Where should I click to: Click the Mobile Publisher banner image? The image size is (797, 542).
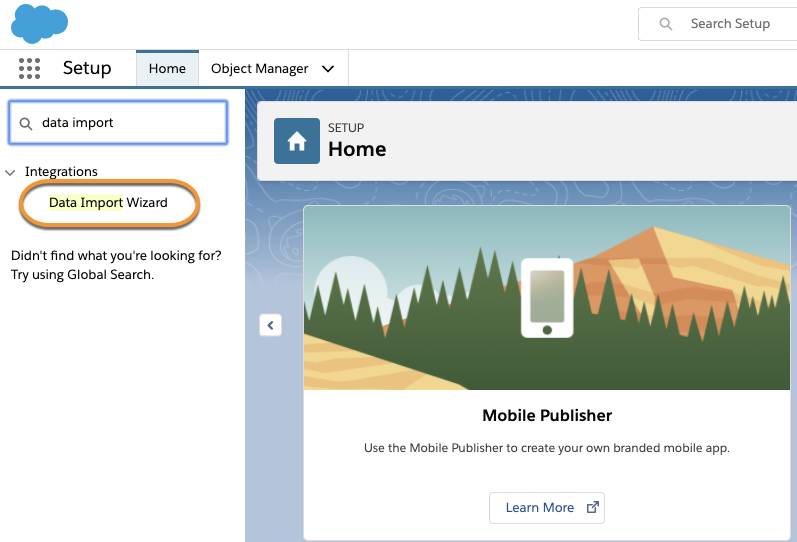pyautogui.click(x=547, y=297)
